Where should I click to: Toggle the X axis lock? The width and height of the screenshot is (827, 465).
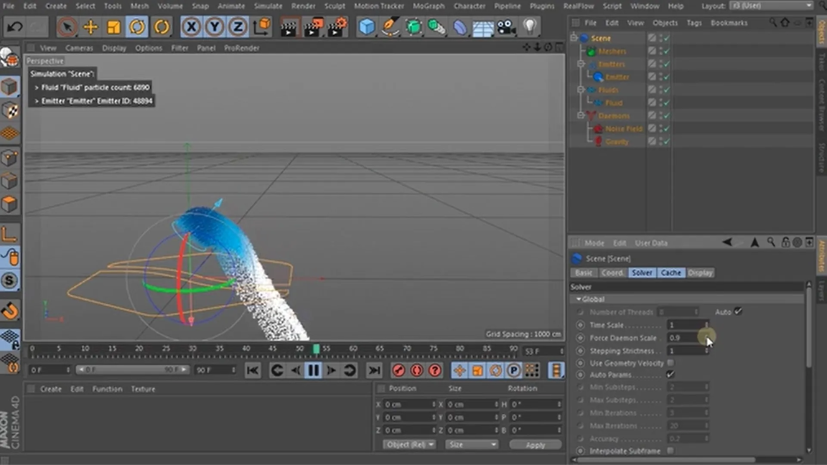(191, 27)
